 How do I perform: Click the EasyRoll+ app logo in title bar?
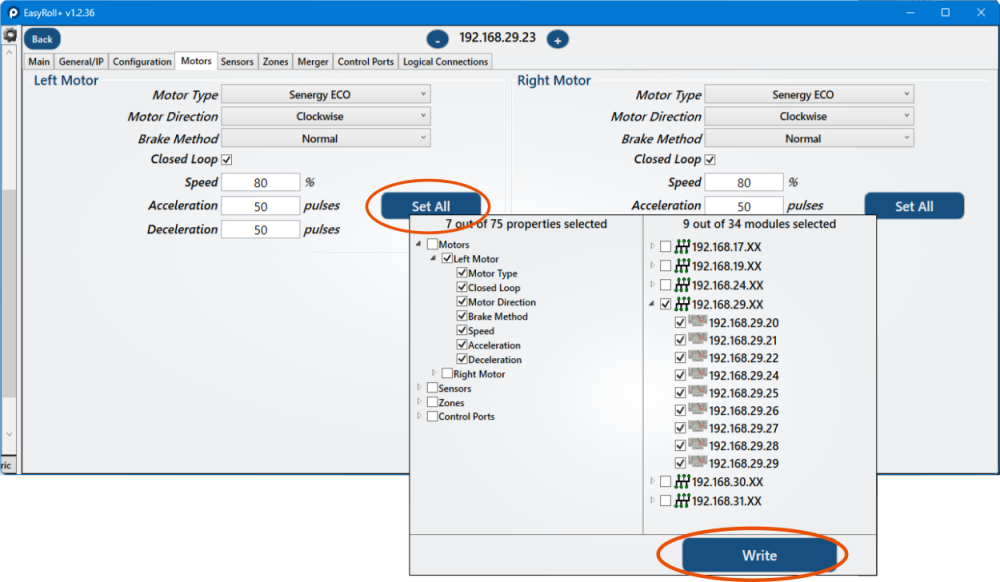pos(13,13)
